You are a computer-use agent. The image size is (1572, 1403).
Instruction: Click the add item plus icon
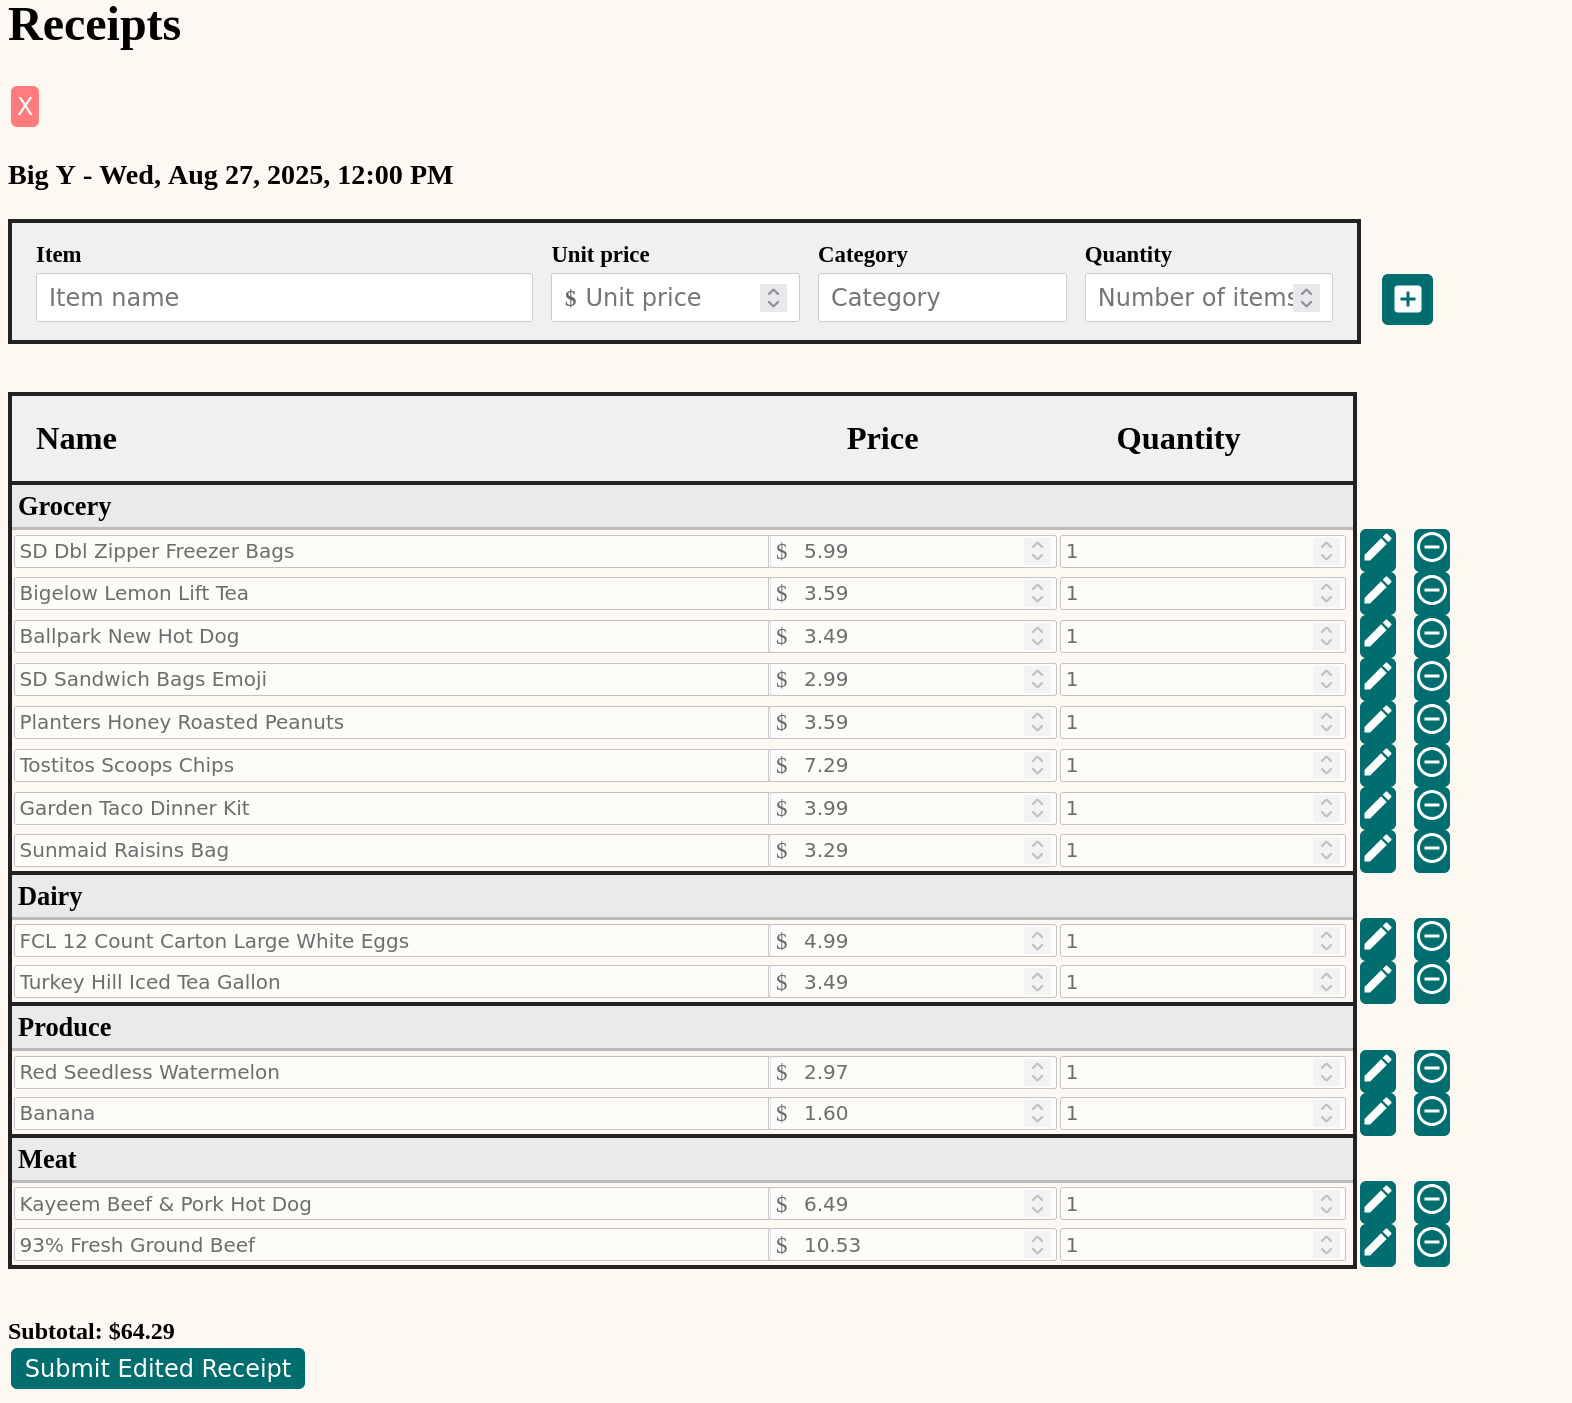tap(1407, 299)
